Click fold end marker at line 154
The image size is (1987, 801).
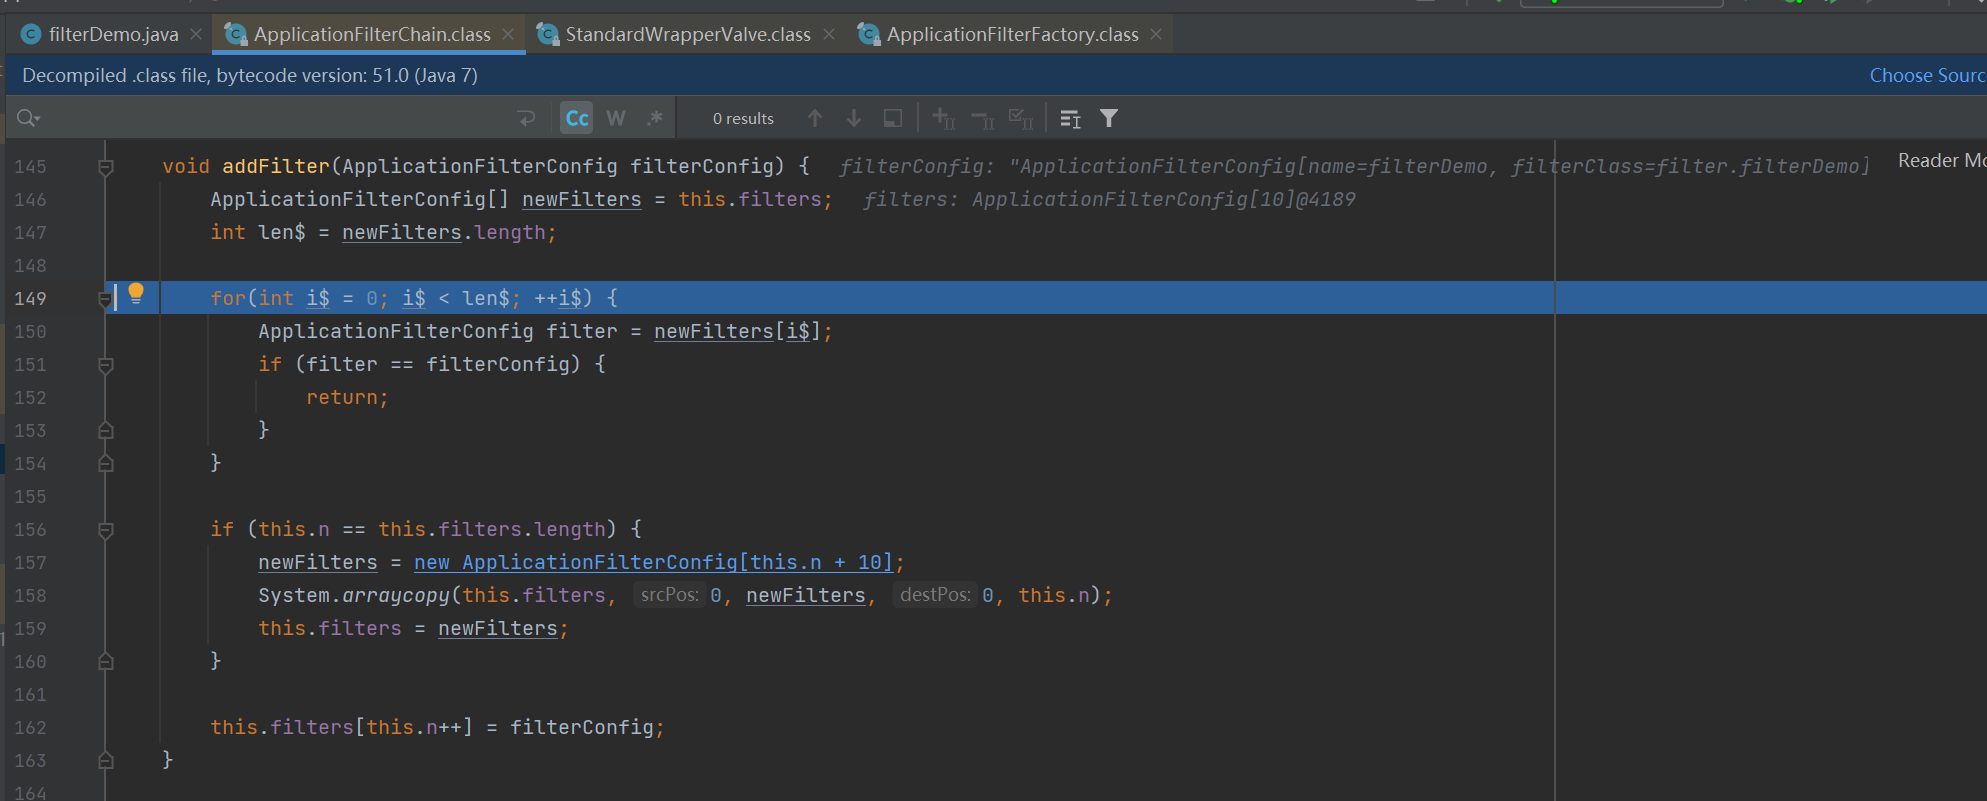point(105,464)
